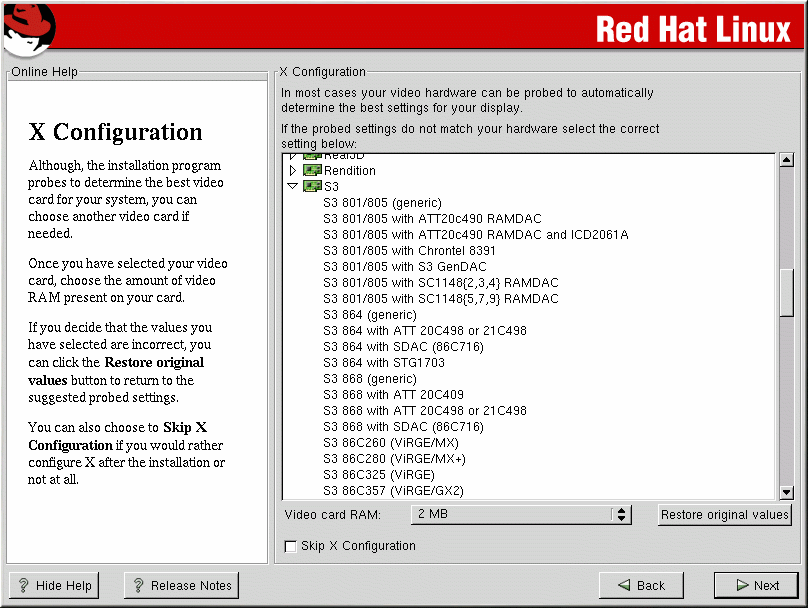Click the Back arrow icon

(x=623, y=586)
